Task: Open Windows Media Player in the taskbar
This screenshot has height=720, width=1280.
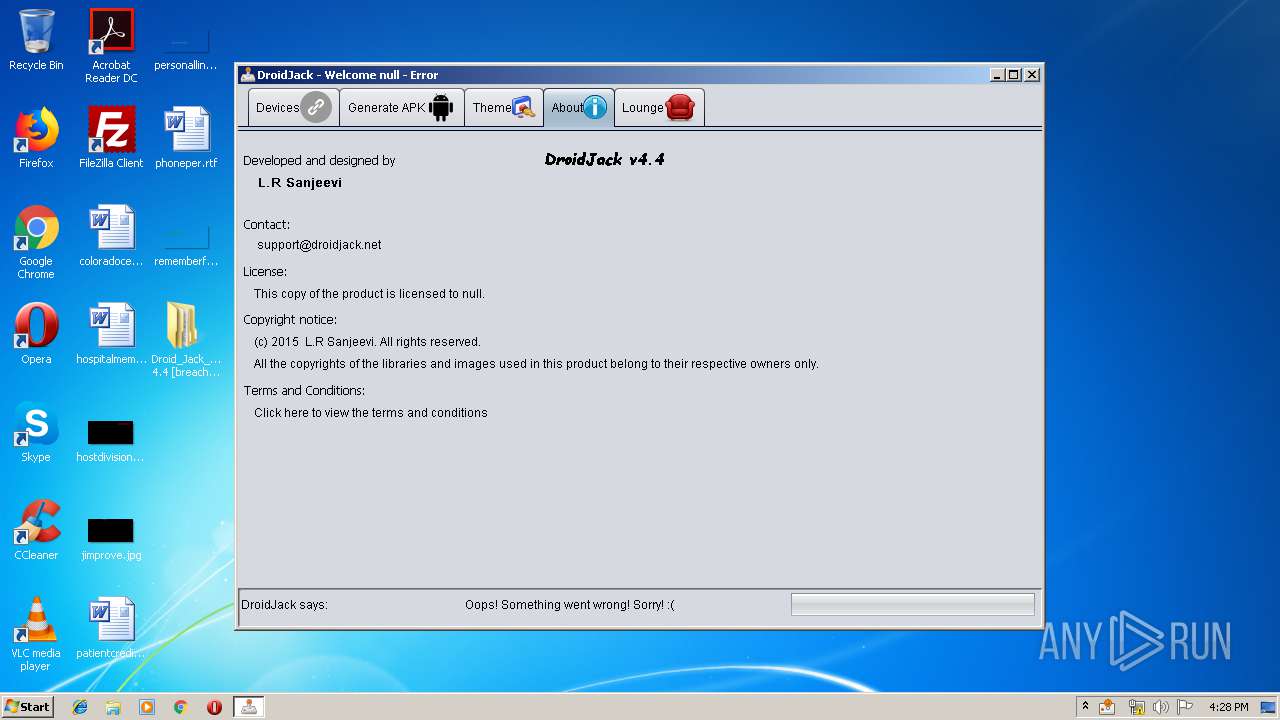Action: 147,707
